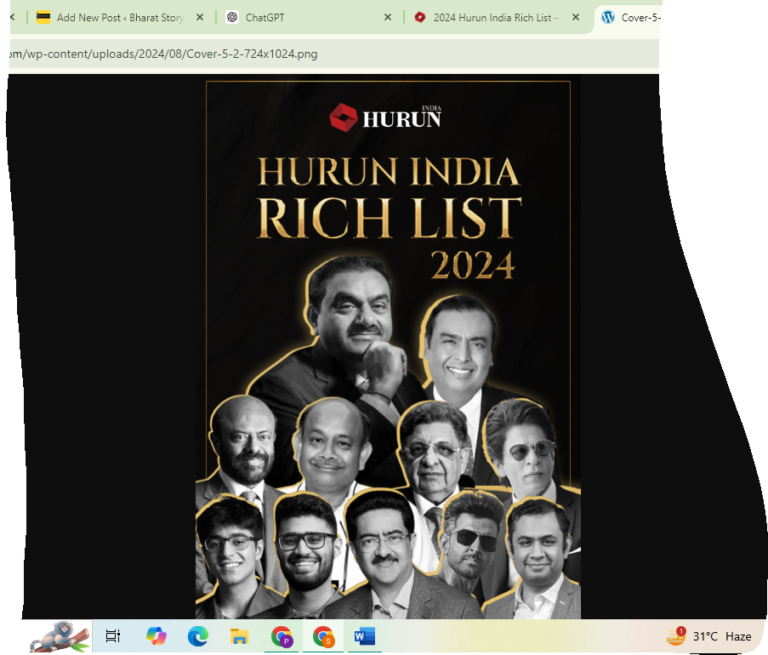
Task: Open the 31°C Haze weather widget
Action: pos(709,636)
